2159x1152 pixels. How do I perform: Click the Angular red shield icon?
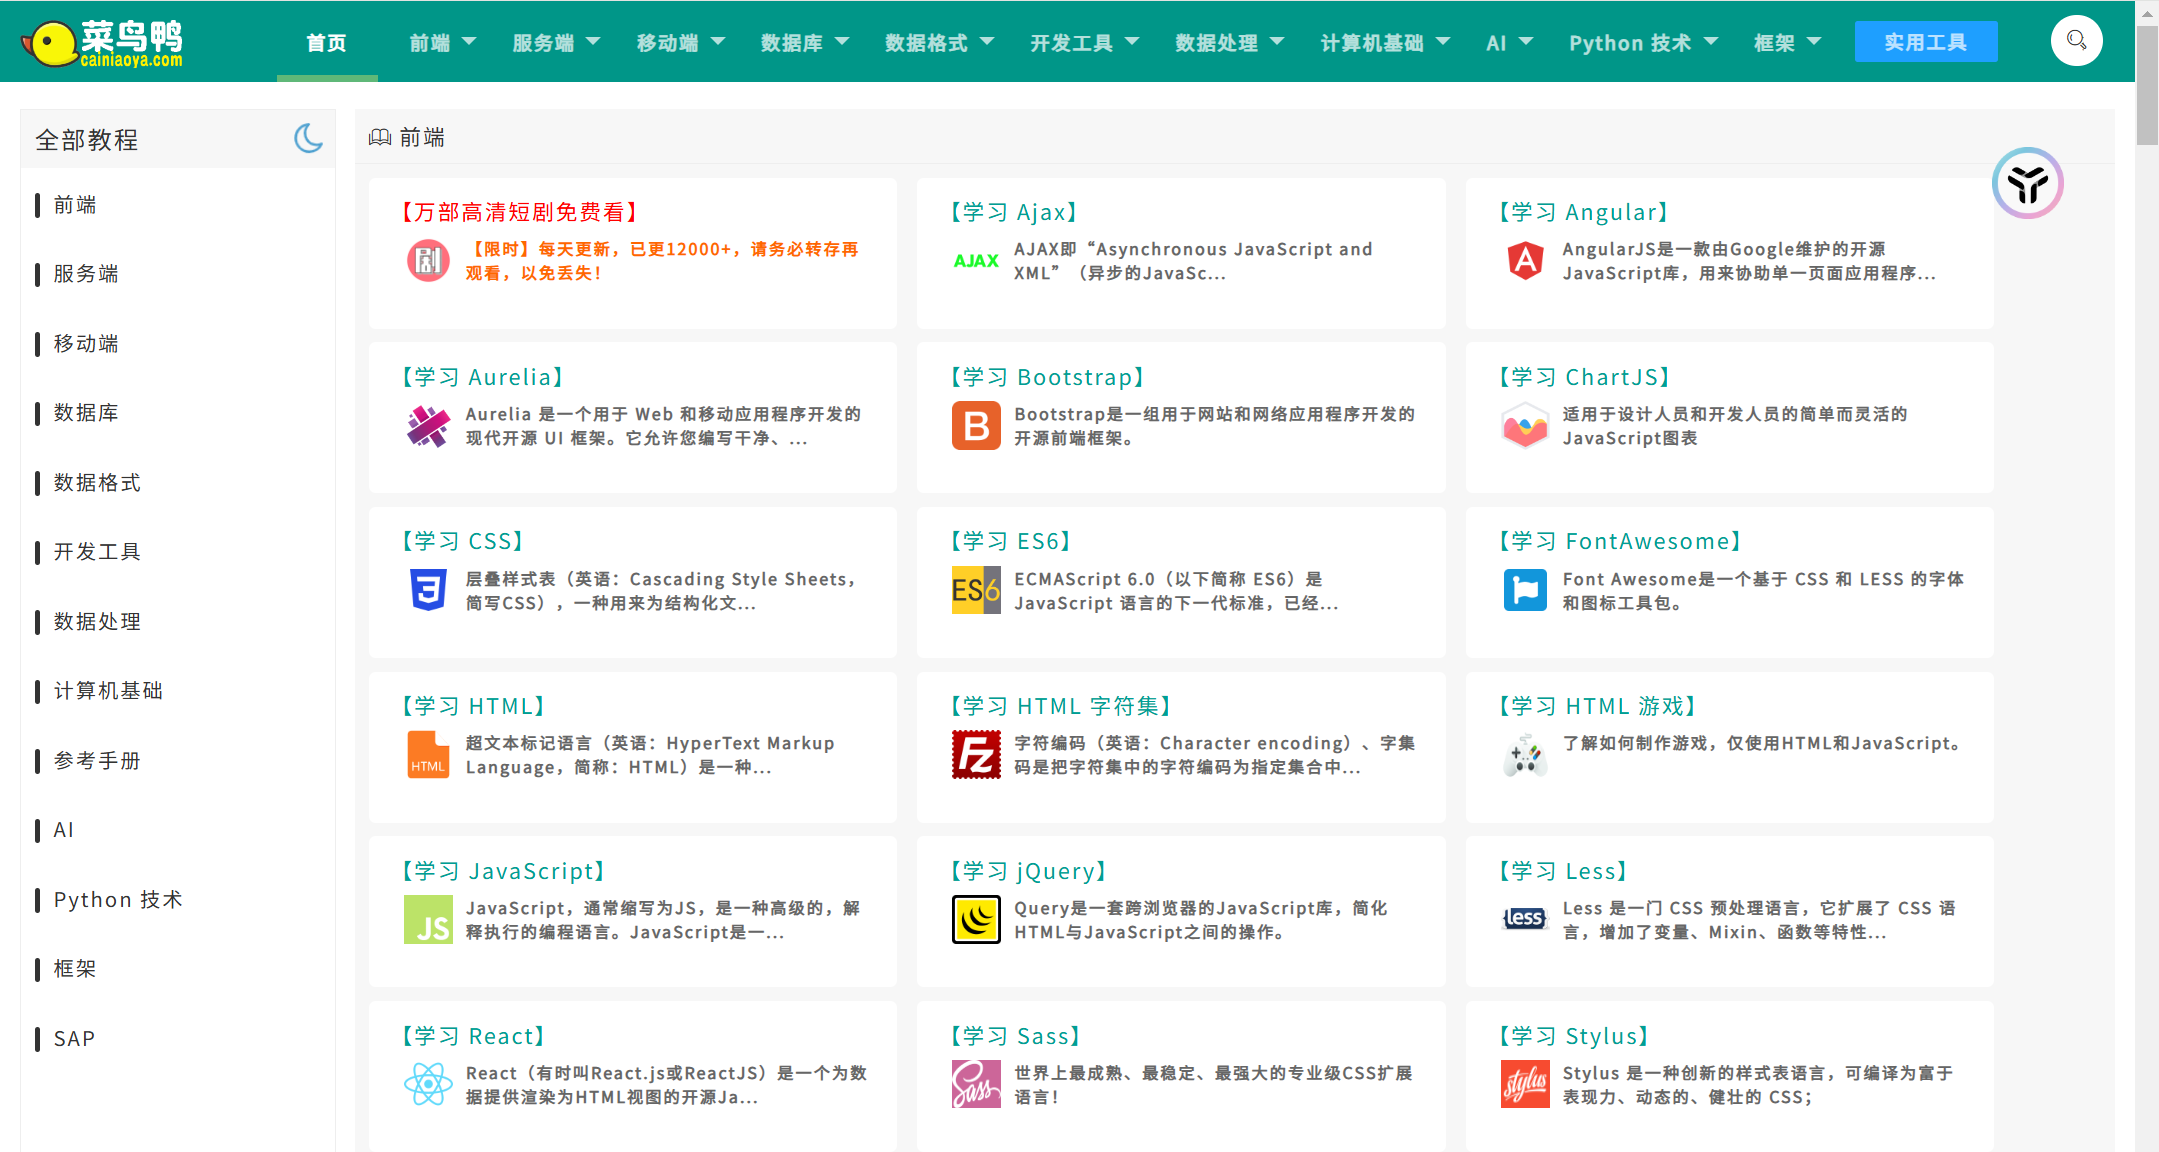click(x=1525, y=261)
